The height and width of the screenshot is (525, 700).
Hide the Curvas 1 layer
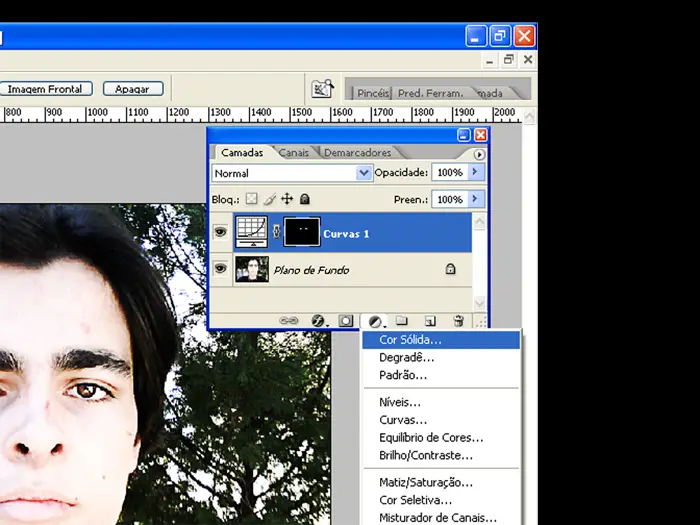tap(220, 233)
